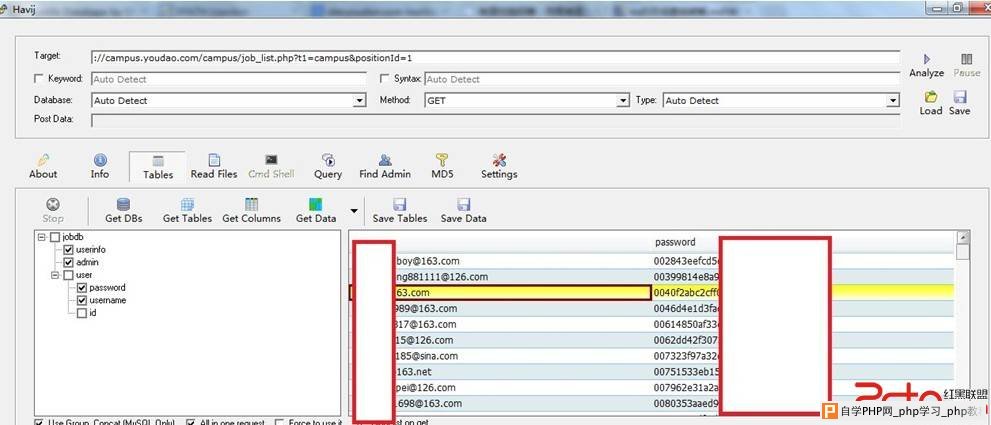
Task: Check the id column checkbox
Action: [82, 313]
